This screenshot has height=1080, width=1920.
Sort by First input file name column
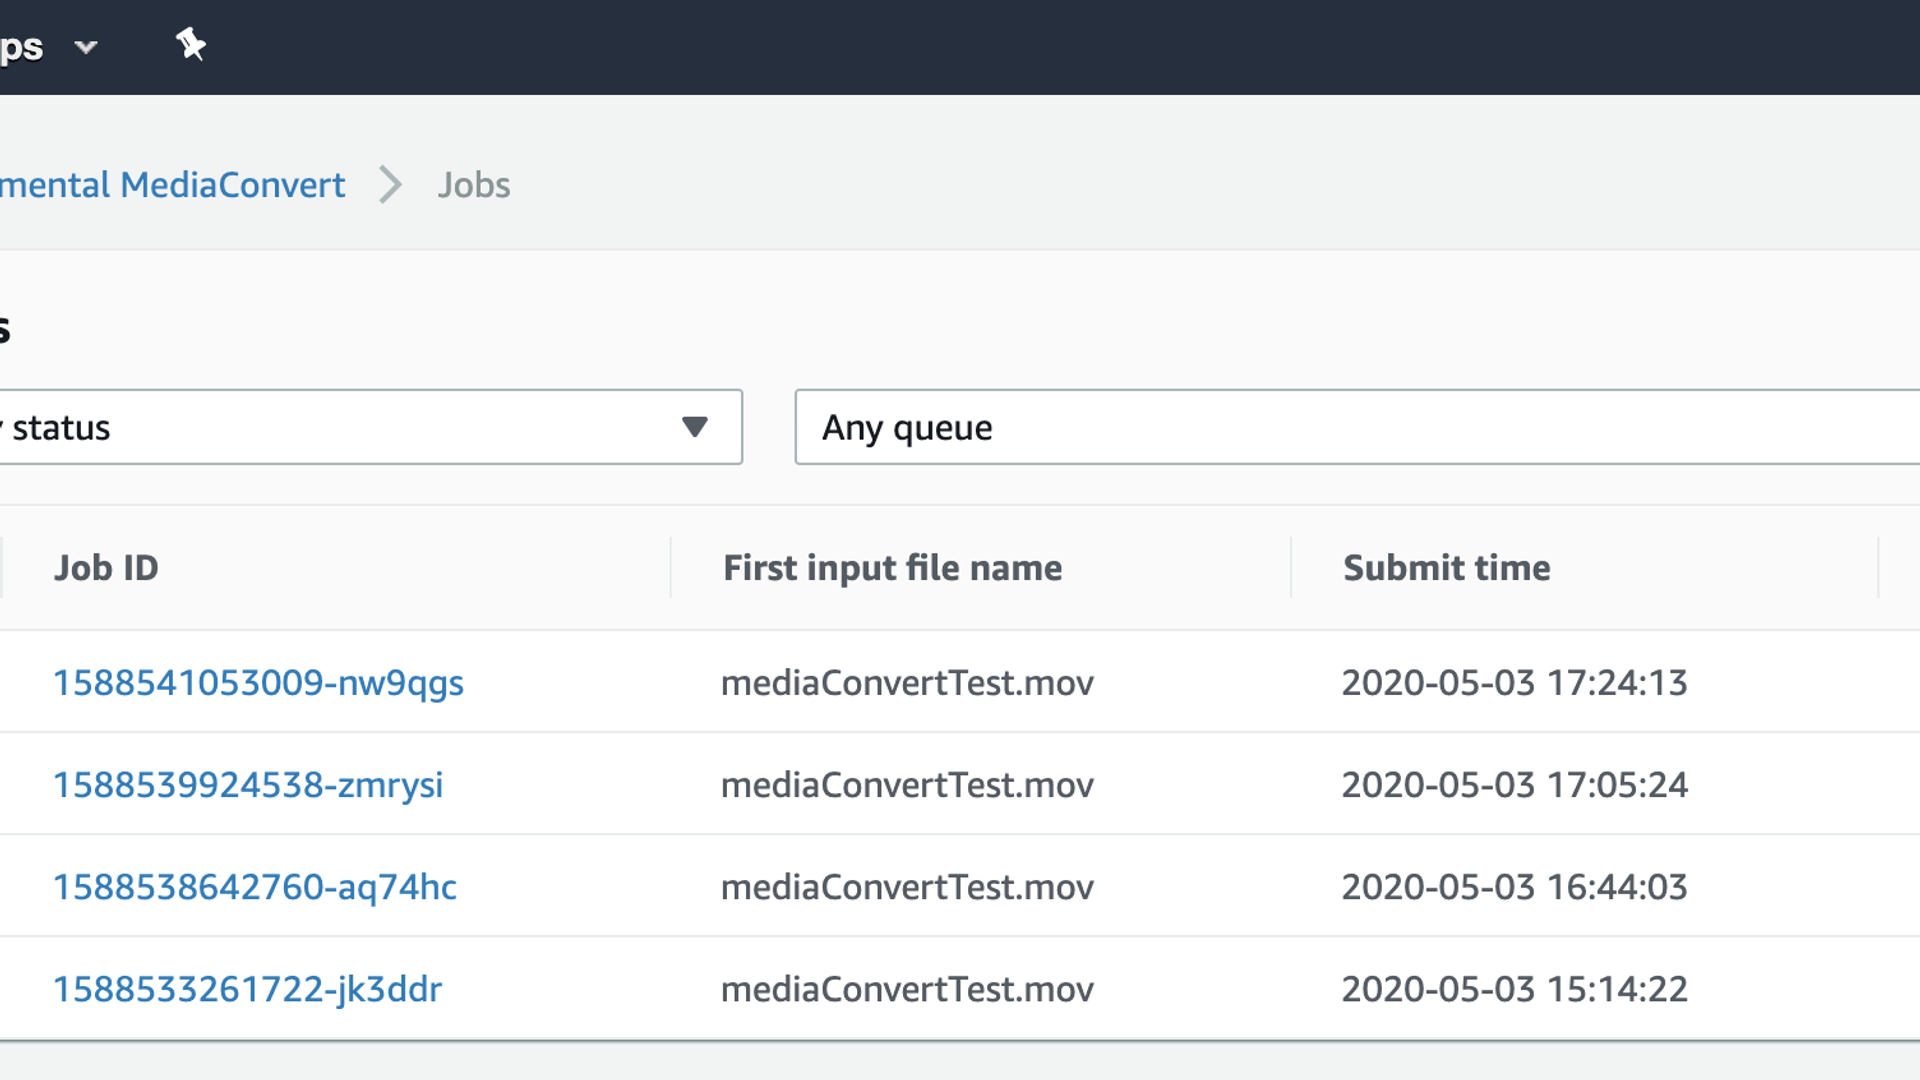tap(892, 568)
